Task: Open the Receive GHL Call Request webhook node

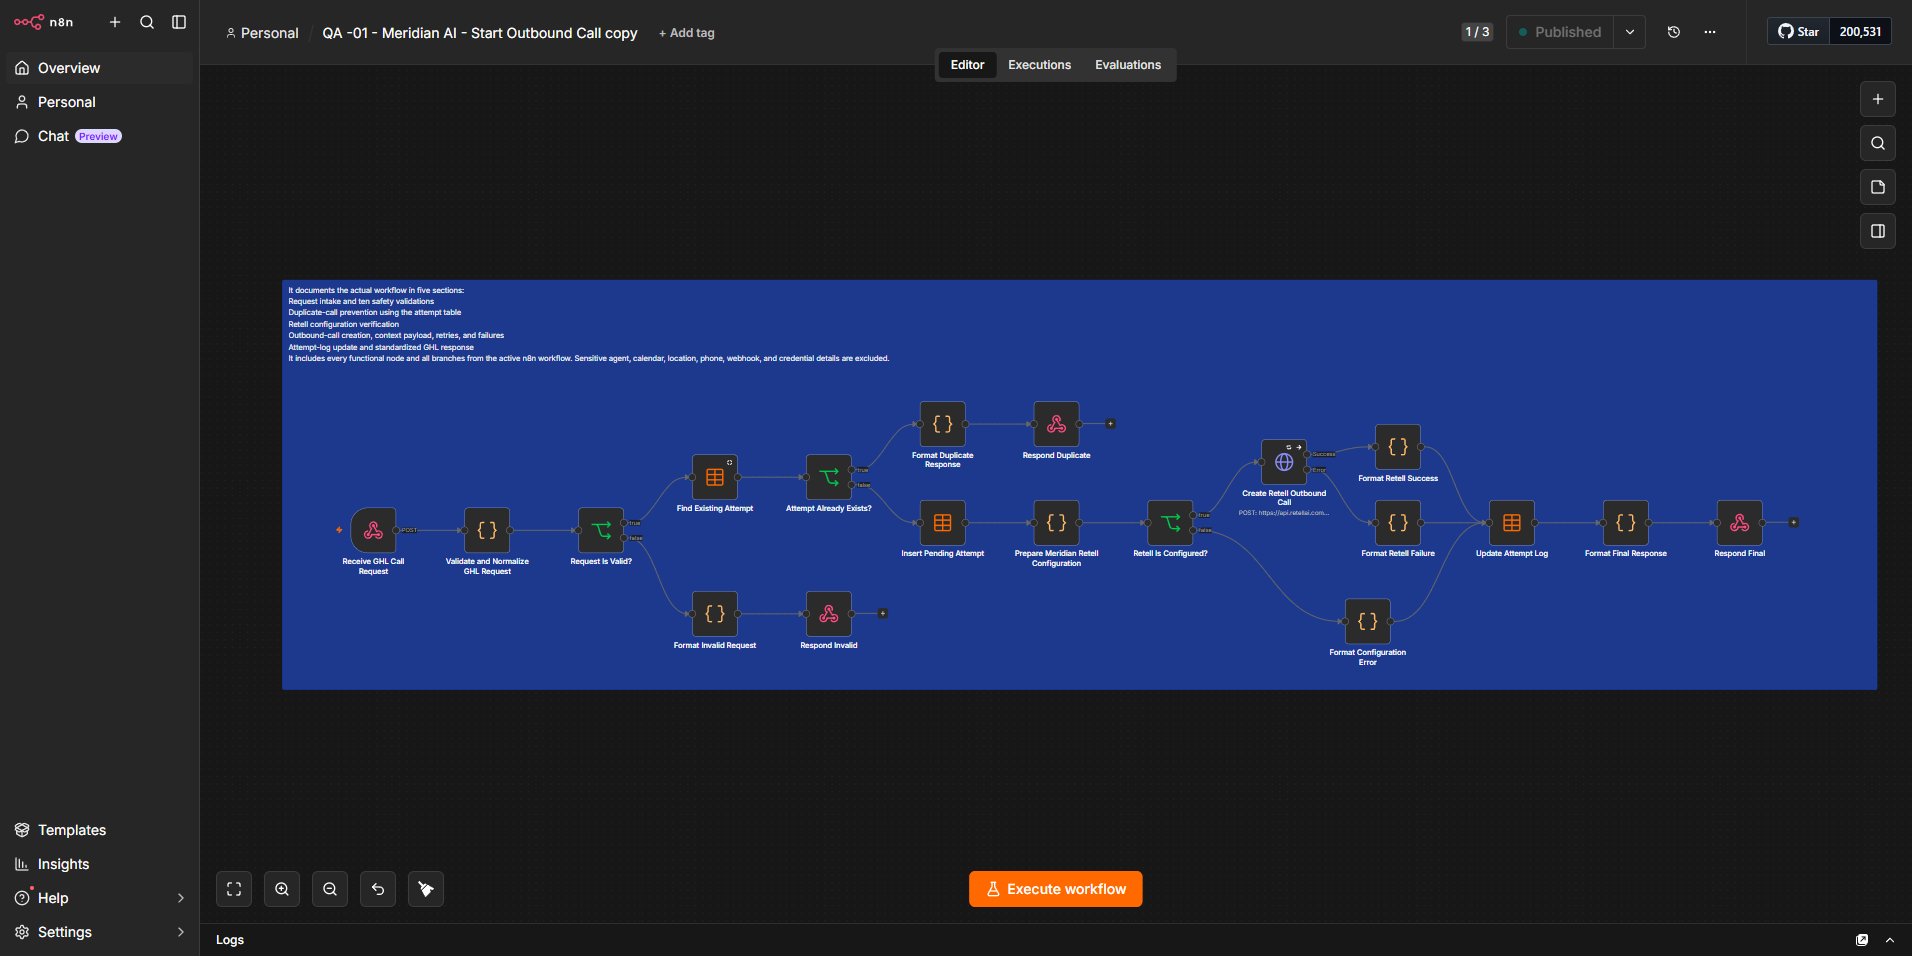Action: (373, 530)
